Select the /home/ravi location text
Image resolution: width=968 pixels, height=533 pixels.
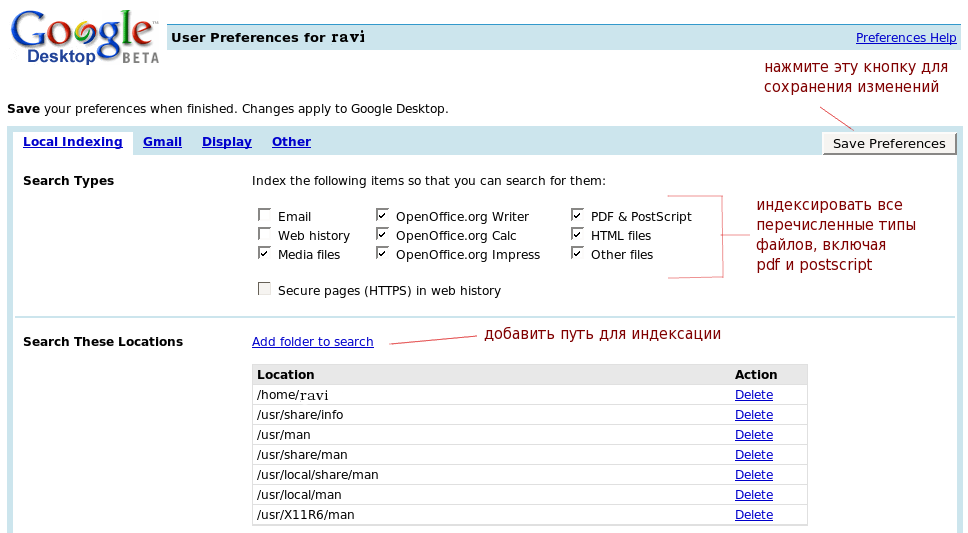293,395
